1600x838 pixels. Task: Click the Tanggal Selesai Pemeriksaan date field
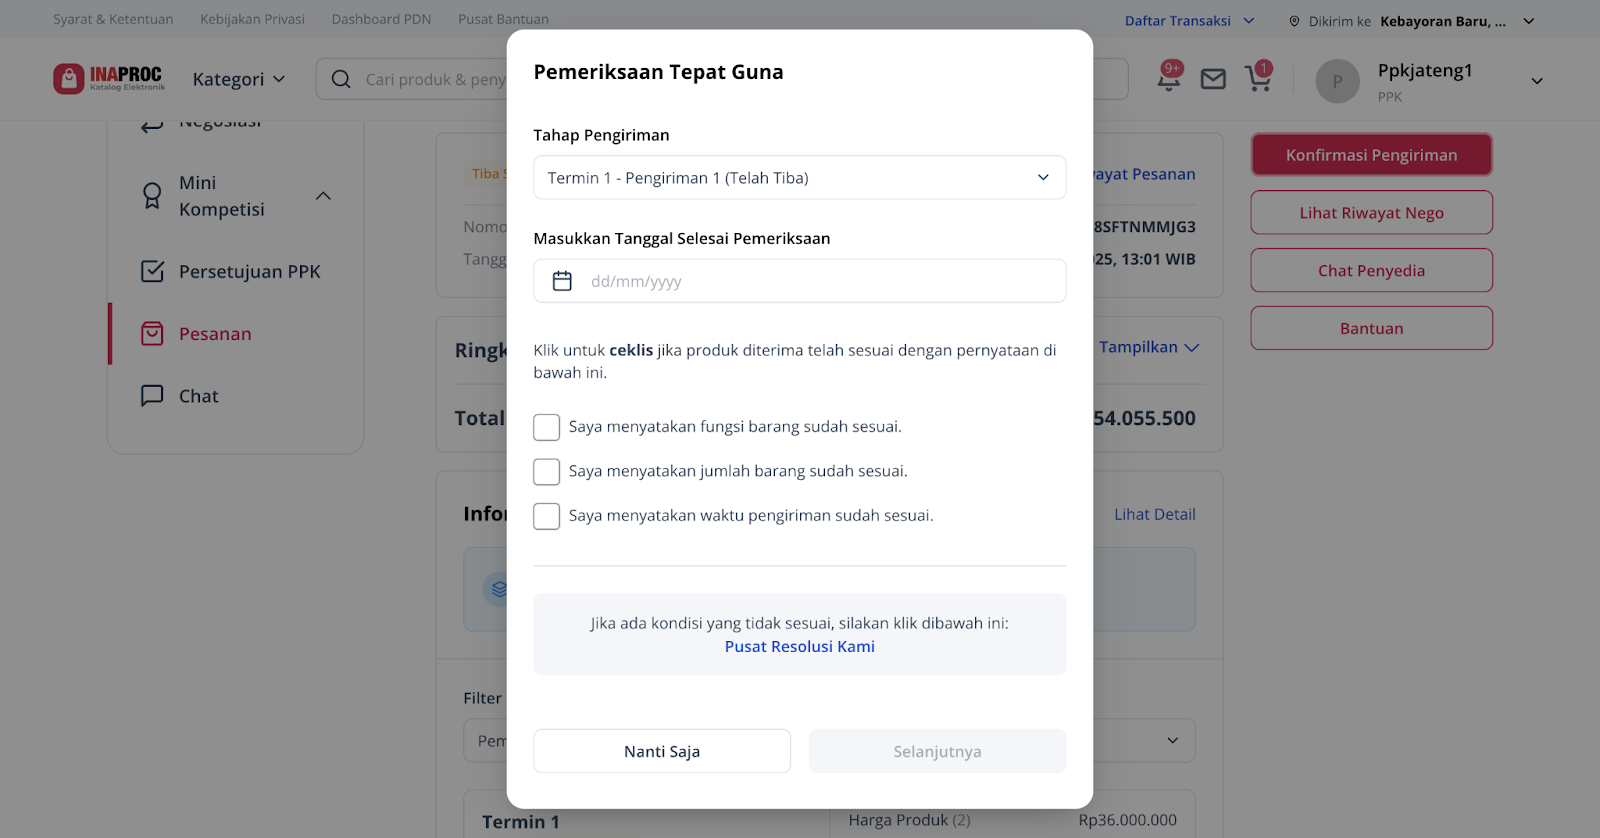click(799, 281)
